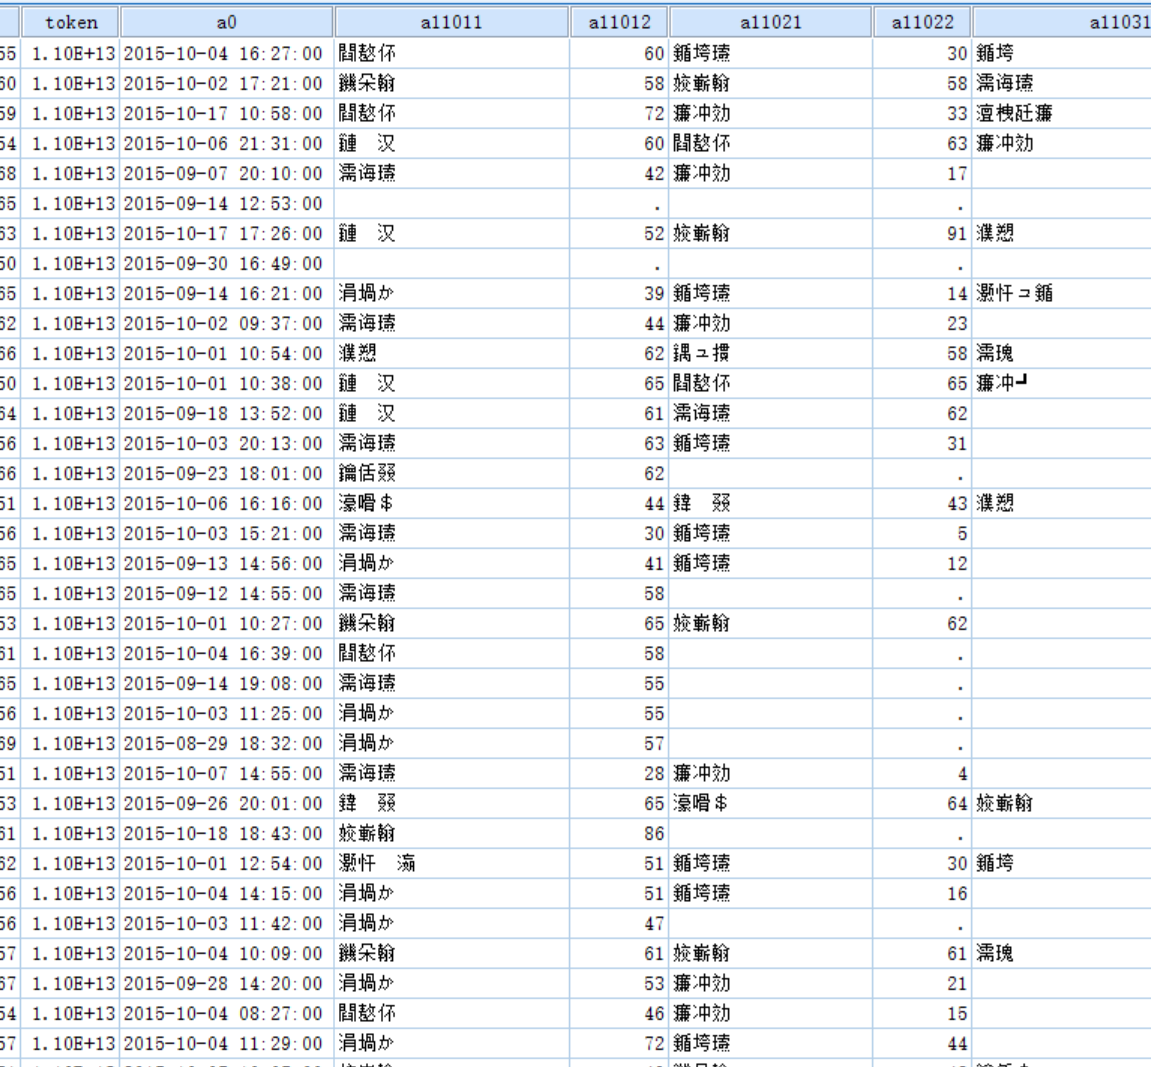Select the token column header
The height and width of the screenshot is (1067, 1151).
click(x=70, y=22)
